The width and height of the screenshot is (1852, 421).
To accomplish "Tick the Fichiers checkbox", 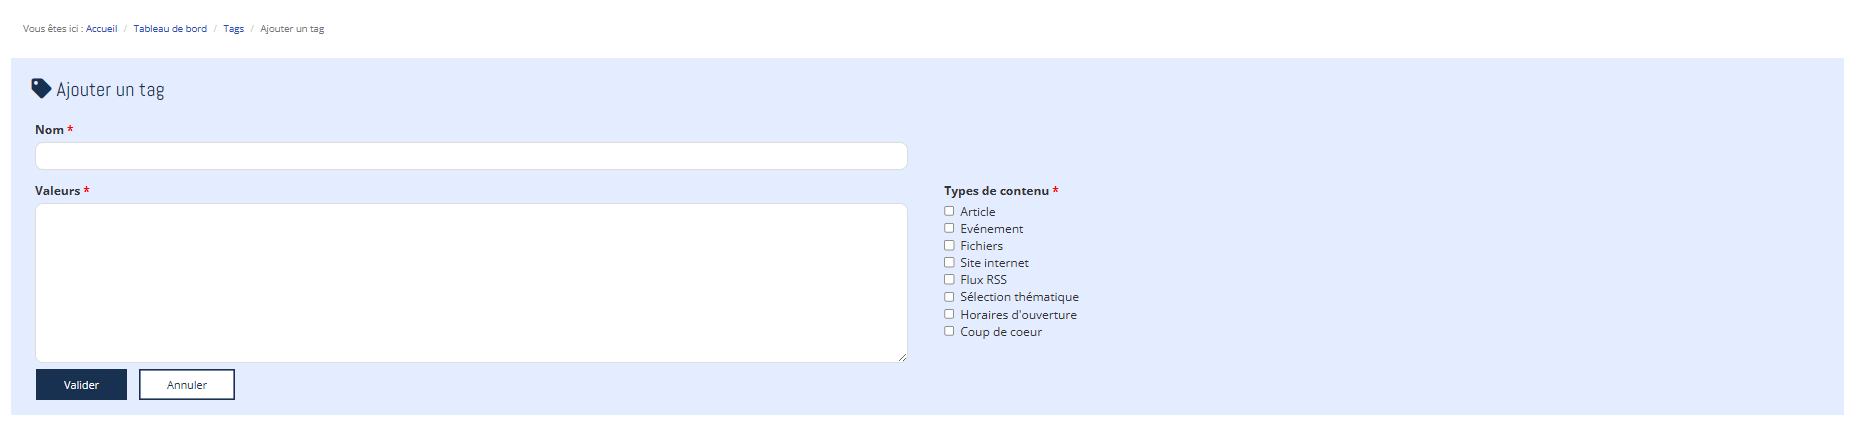I will tap(949, 245).
